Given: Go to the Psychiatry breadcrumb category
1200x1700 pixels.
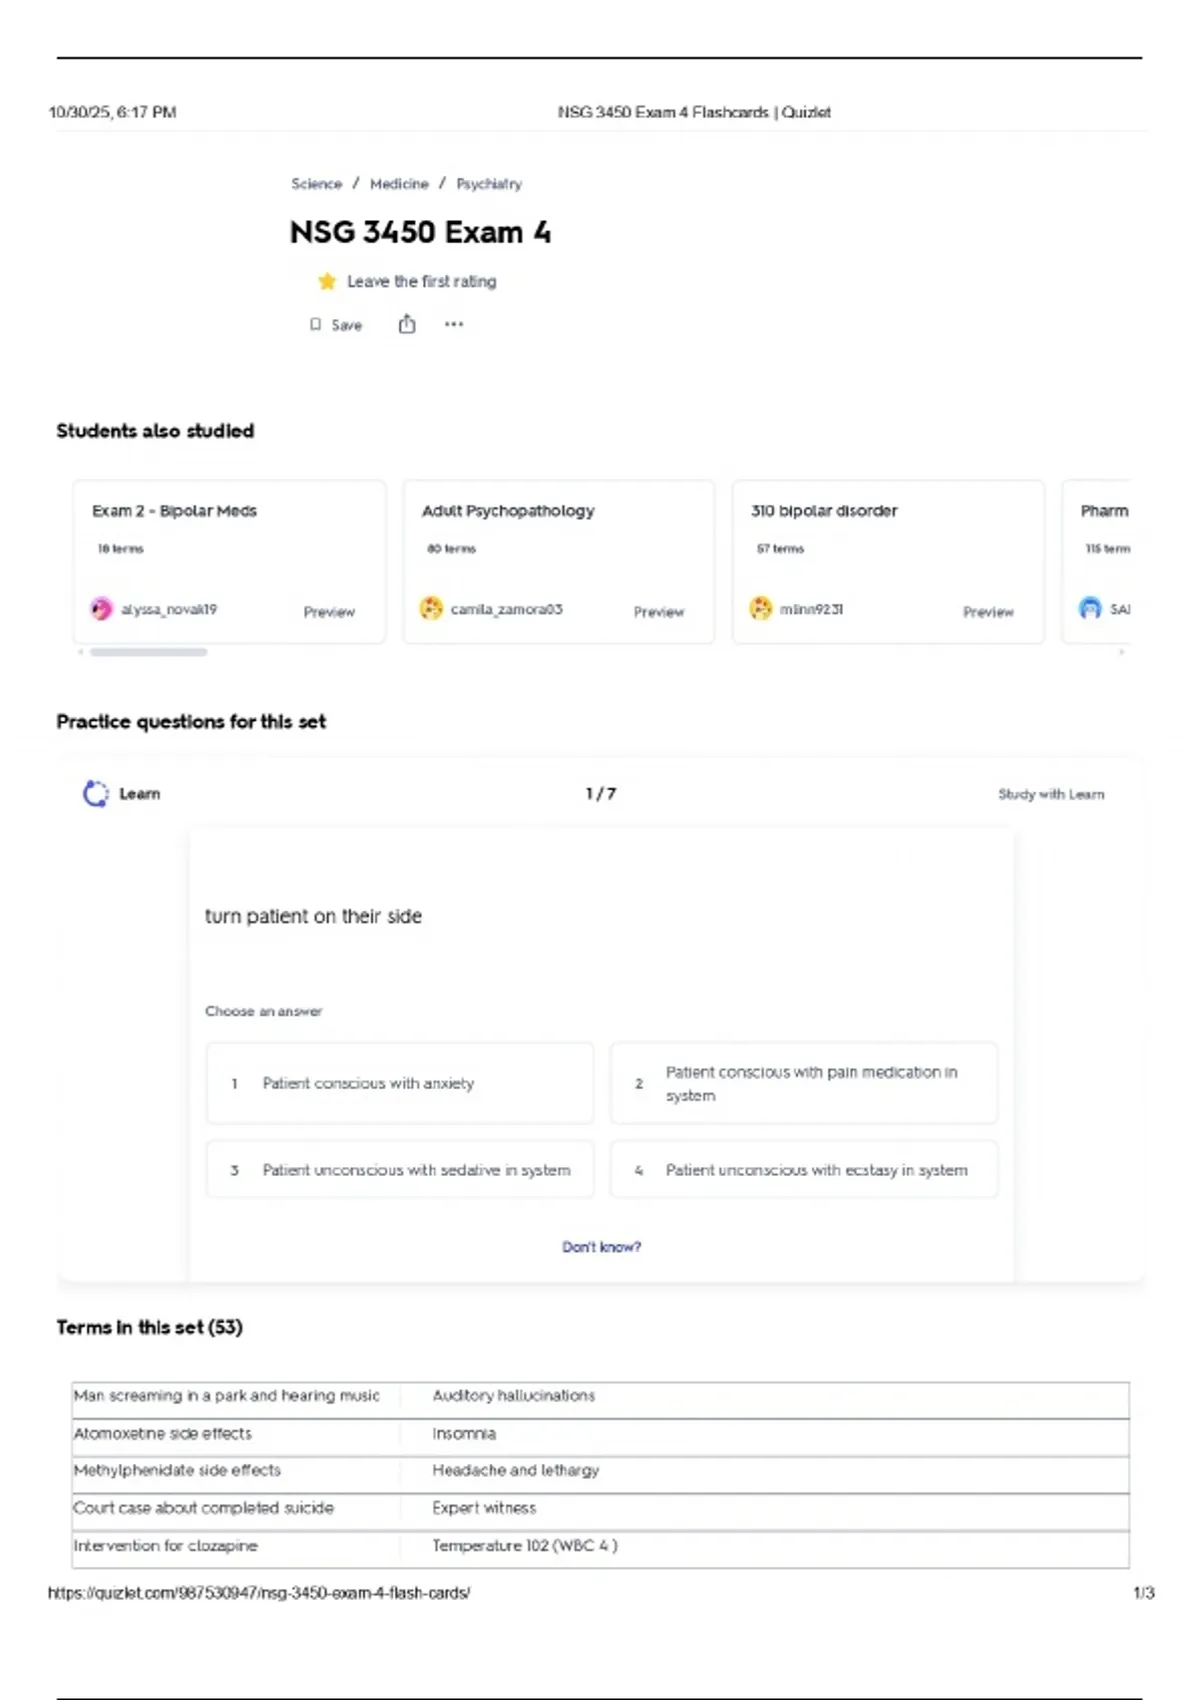Looking at the screenshot, I should 489,184.
